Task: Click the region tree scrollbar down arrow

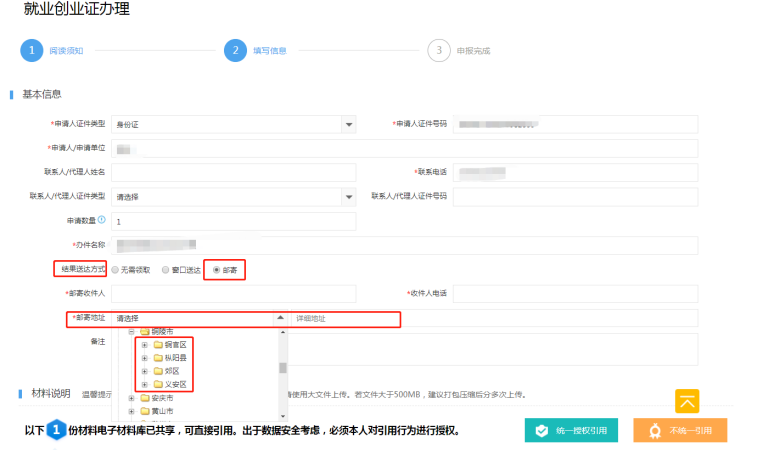Action: click(283, 416)
